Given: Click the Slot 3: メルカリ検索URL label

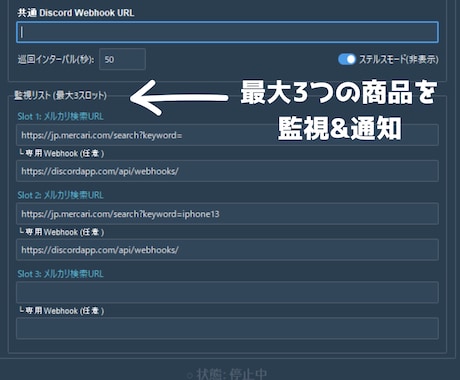Looking at the screenshot, I should 60,274.
